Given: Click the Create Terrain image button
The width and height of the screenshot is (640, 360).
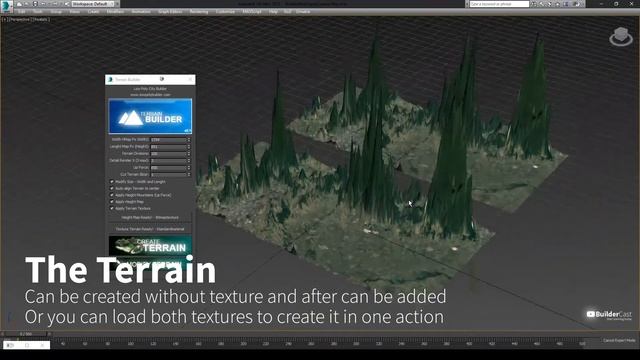Looking at the screenshot, I should pyautogui.click(x=150, y=245).
